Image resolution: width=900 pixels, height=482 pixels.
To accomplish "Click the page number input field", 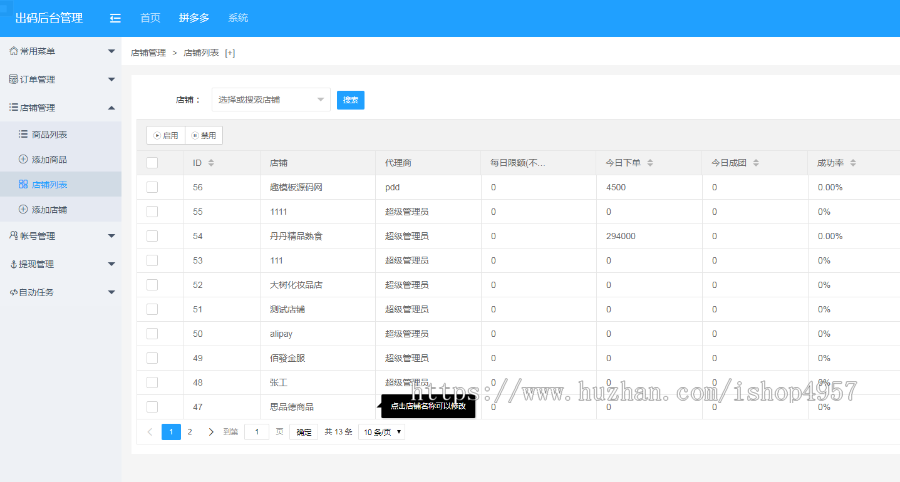I will [257, 432].
